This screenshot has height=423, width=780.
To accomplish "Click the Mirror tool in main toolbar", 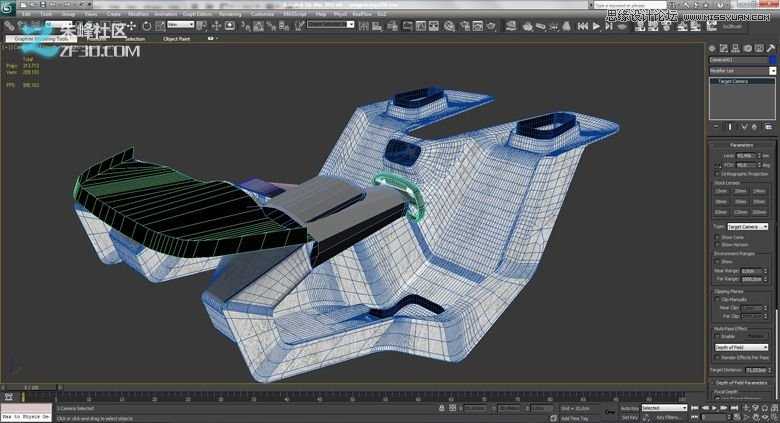I will click(x=364, y=26).
